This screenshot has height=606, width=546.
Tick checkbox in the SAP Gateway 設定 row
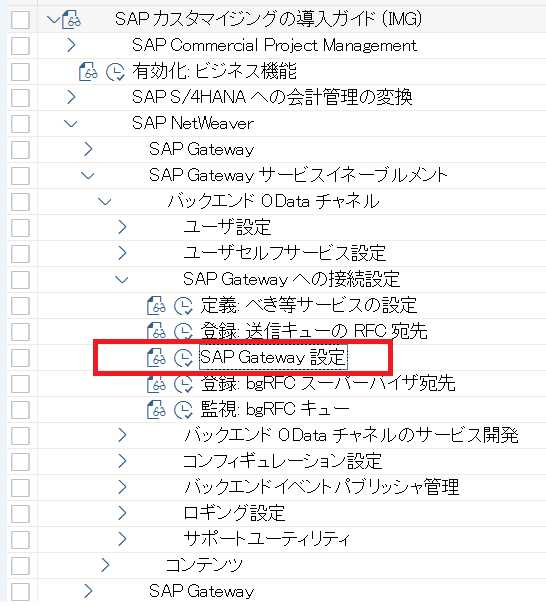click(20, 358)
